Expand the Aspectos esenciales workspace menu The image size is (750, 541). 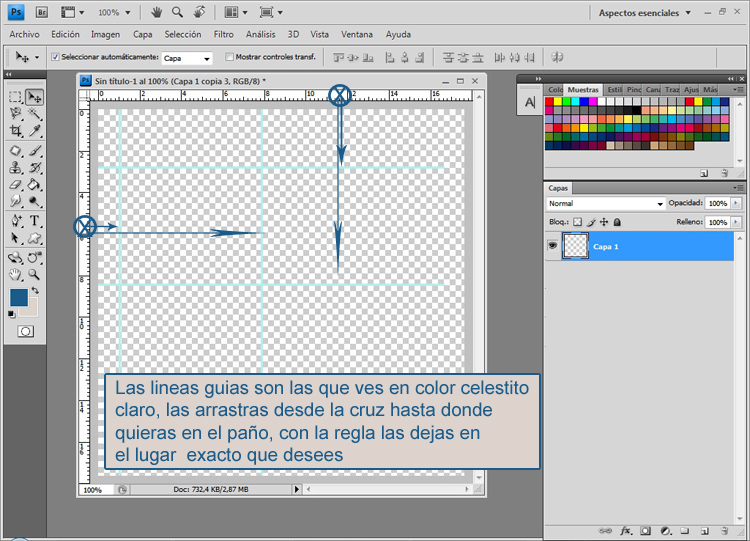point(645,13)
